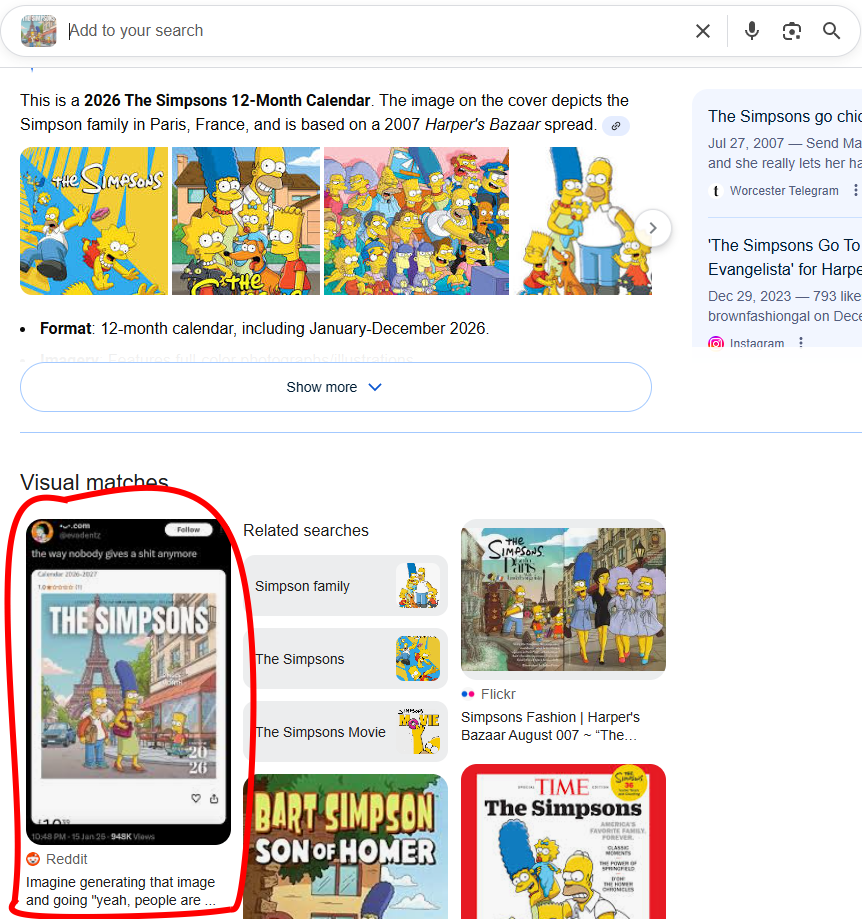Open 'The Simpsons go chic' article
862x919 pixels.
(x=785, y=116)
